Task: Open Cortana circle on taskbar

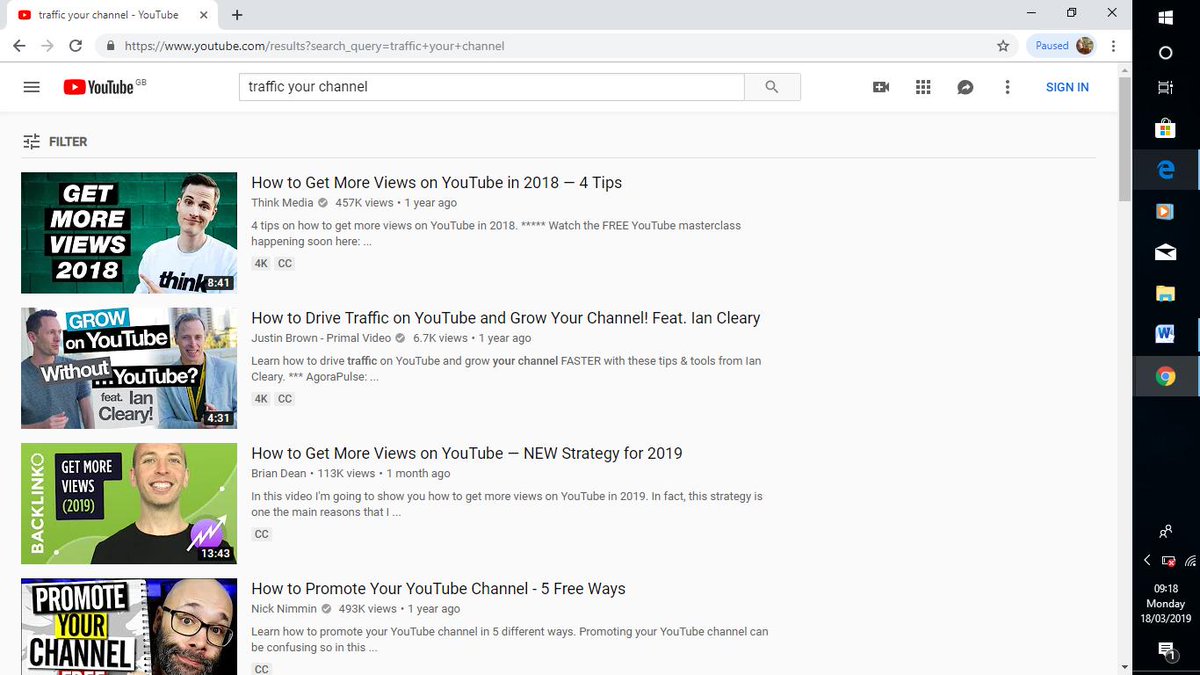Action: coord(1165,52)
